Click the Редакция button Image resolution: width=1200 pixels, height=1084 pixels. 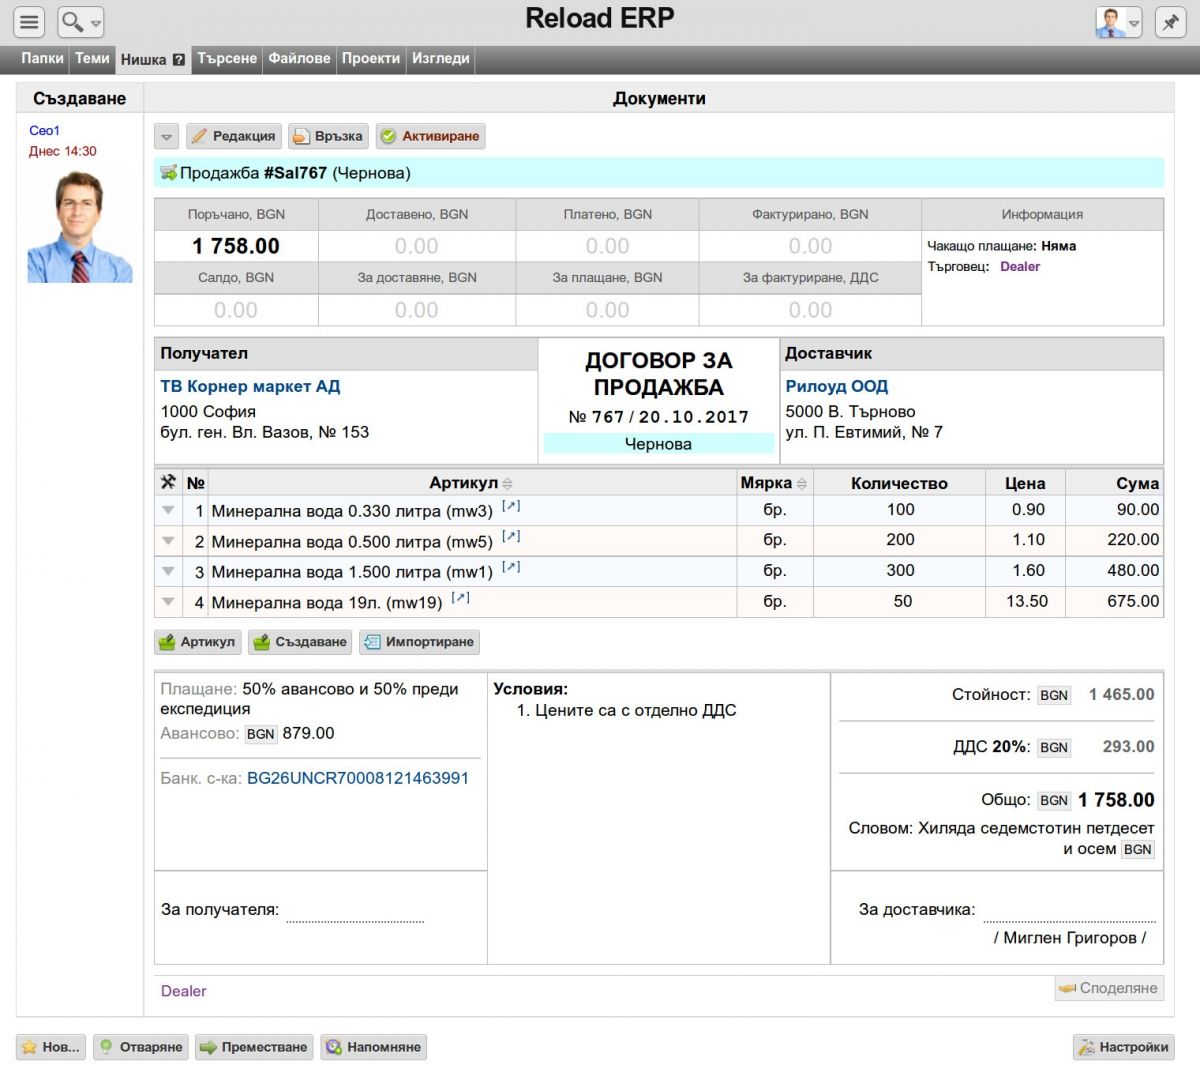(x=234, y=136)
